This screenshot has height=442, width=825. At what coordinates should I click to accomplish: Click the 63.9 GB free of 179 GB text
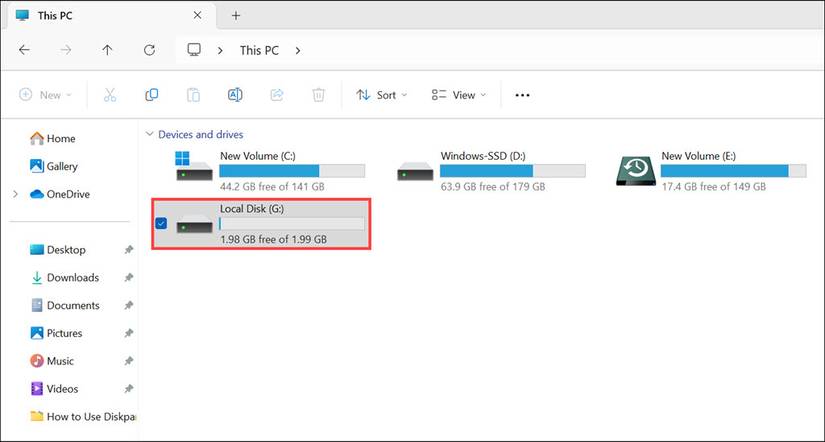pyautogui.click(x=493, y=187)
